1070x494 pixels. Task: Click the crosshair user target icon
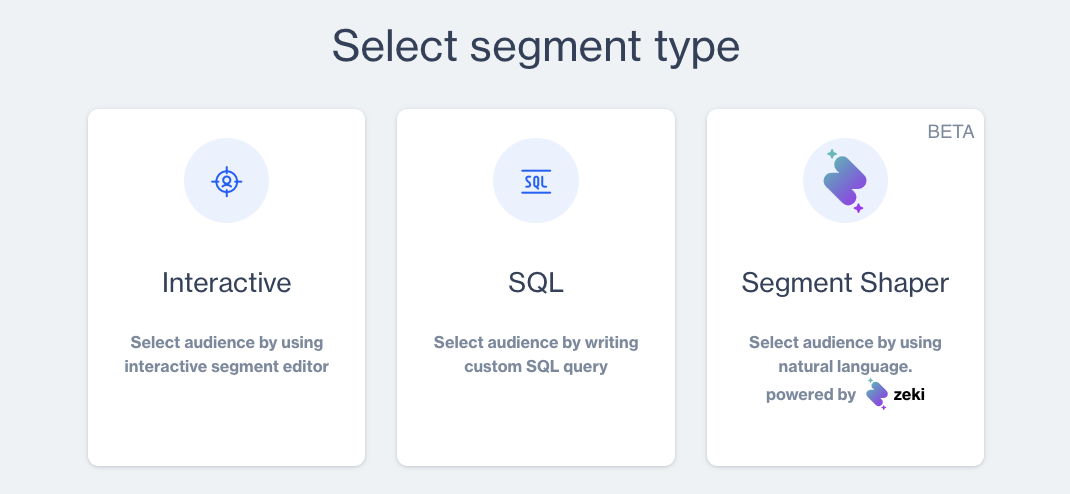[226, 181]
